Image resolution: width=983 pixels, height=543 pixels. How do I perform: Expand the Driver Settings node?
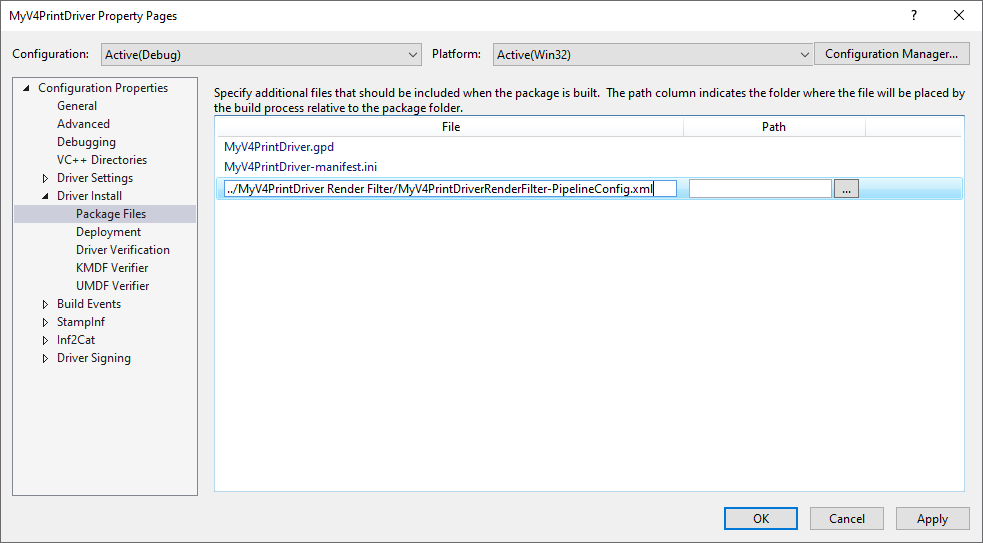click(45, 178)
